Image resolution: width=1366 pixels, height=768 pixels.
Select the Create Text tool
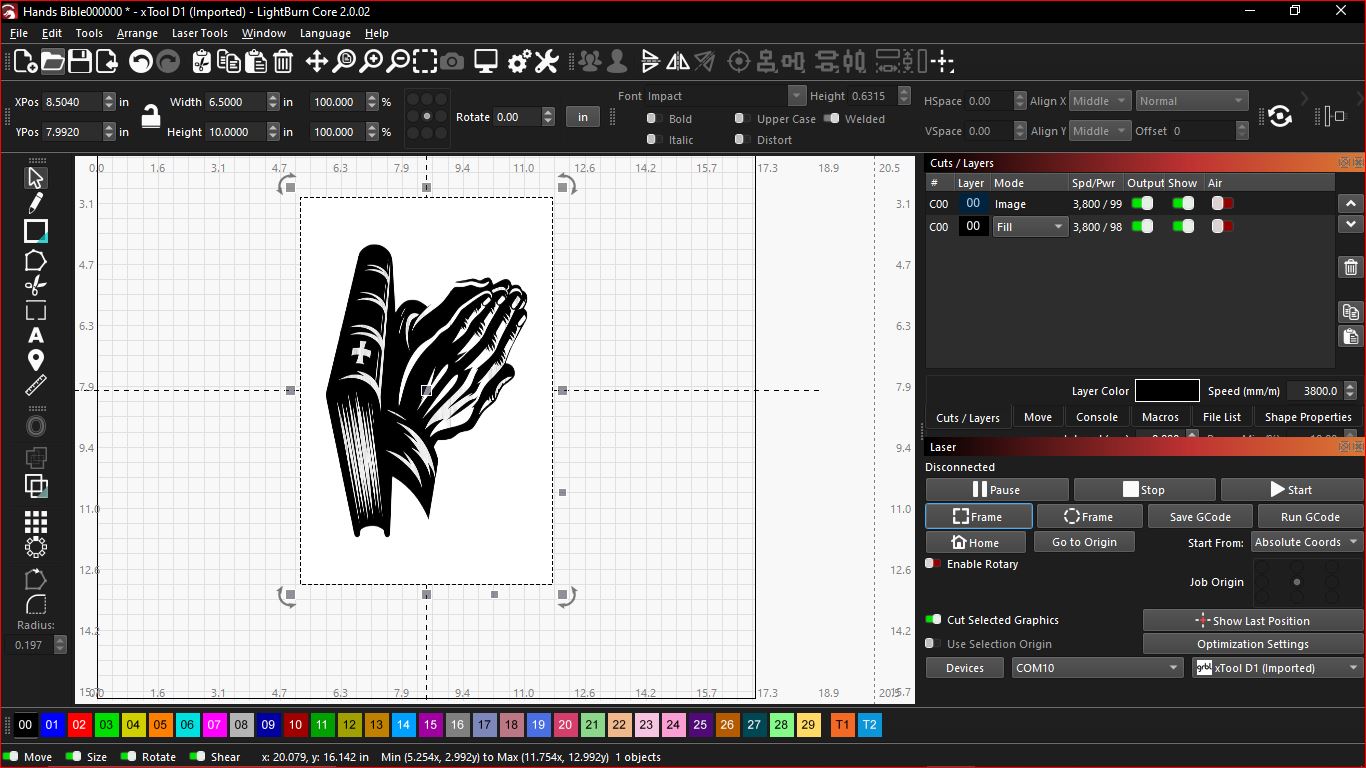click(36, 335)
